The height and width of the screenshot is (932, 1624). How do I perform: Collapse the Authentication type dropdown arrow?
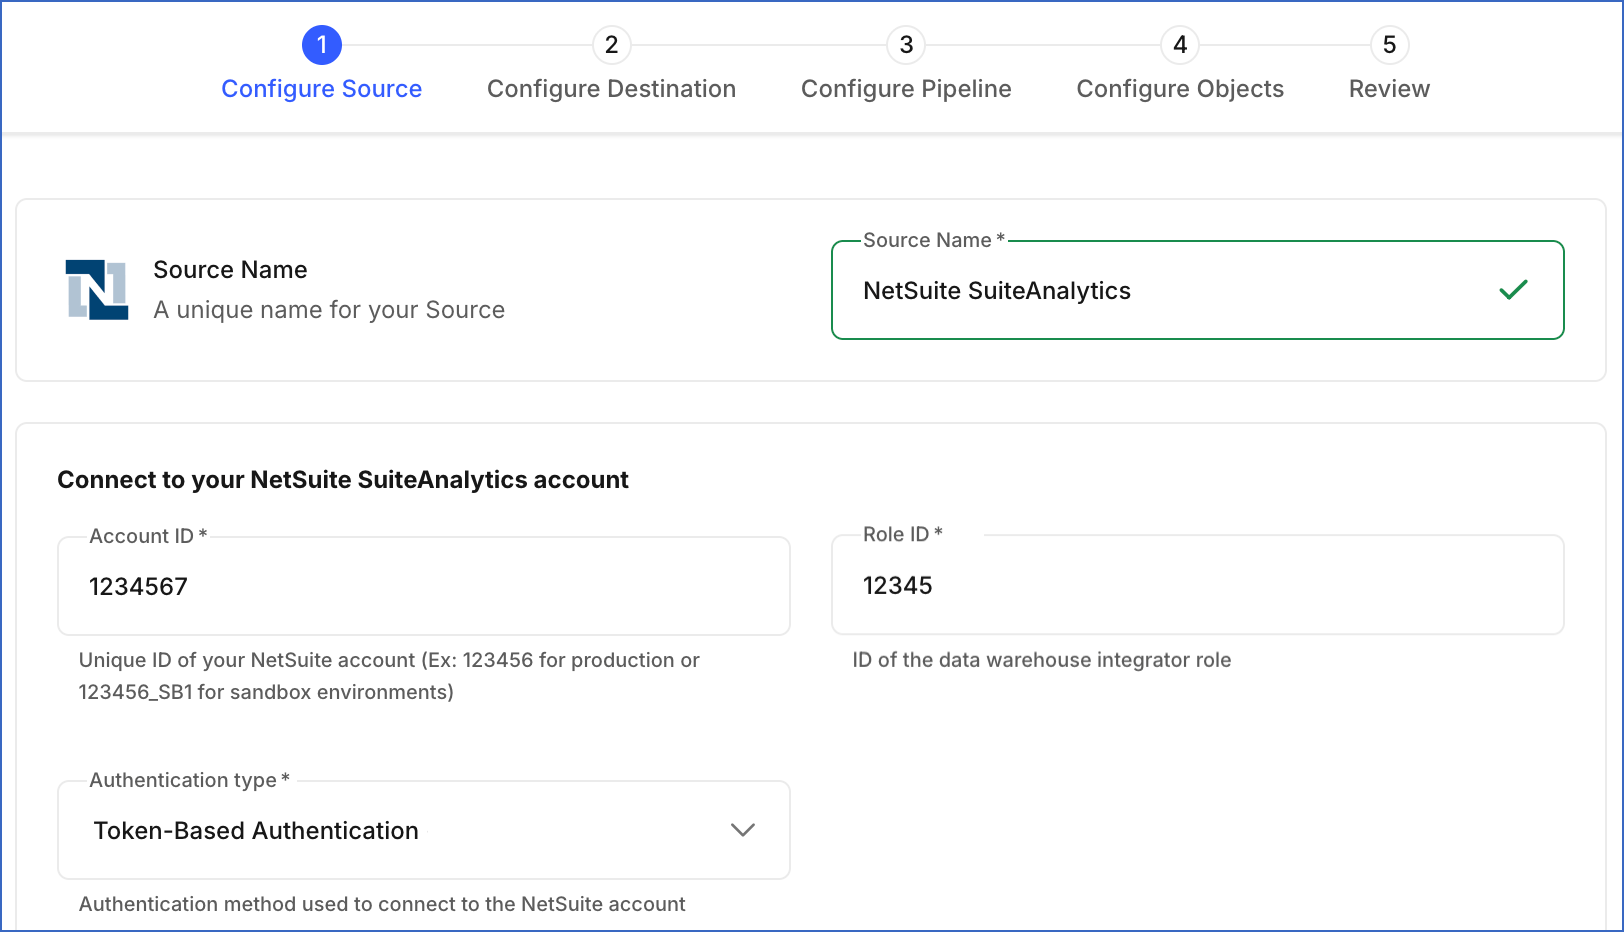(742, 830)
